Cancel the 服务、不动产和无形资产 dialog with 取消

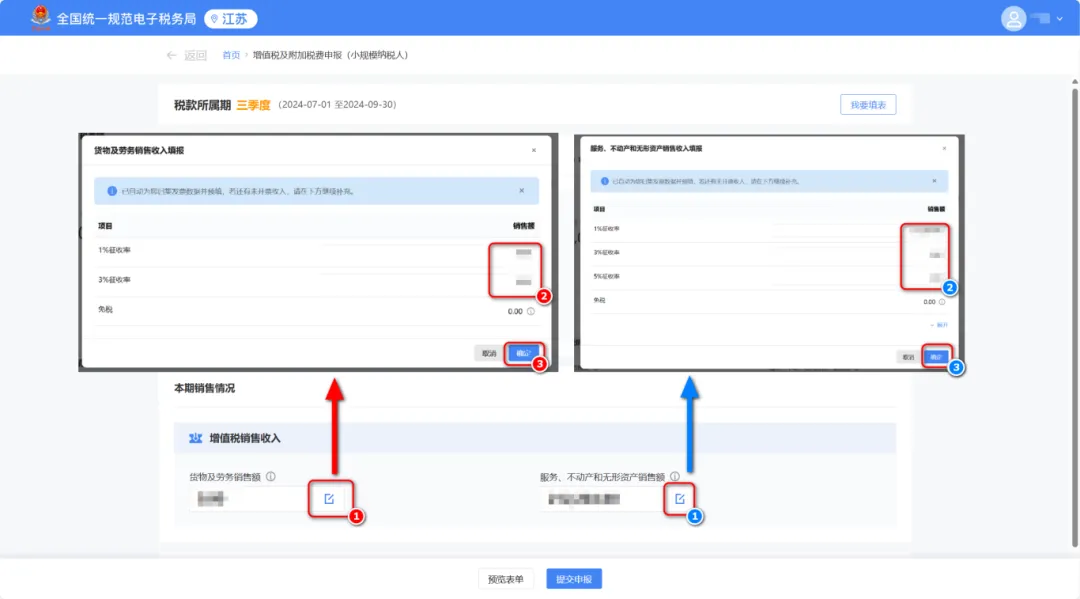tap(907, 357)
